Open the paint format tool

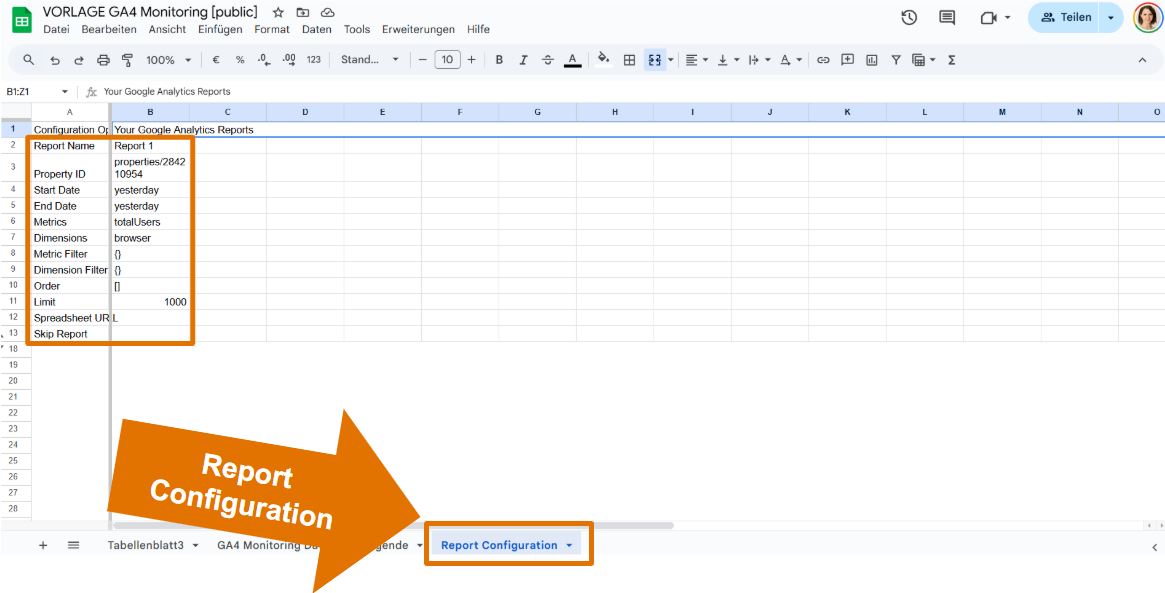coord(127,60)
